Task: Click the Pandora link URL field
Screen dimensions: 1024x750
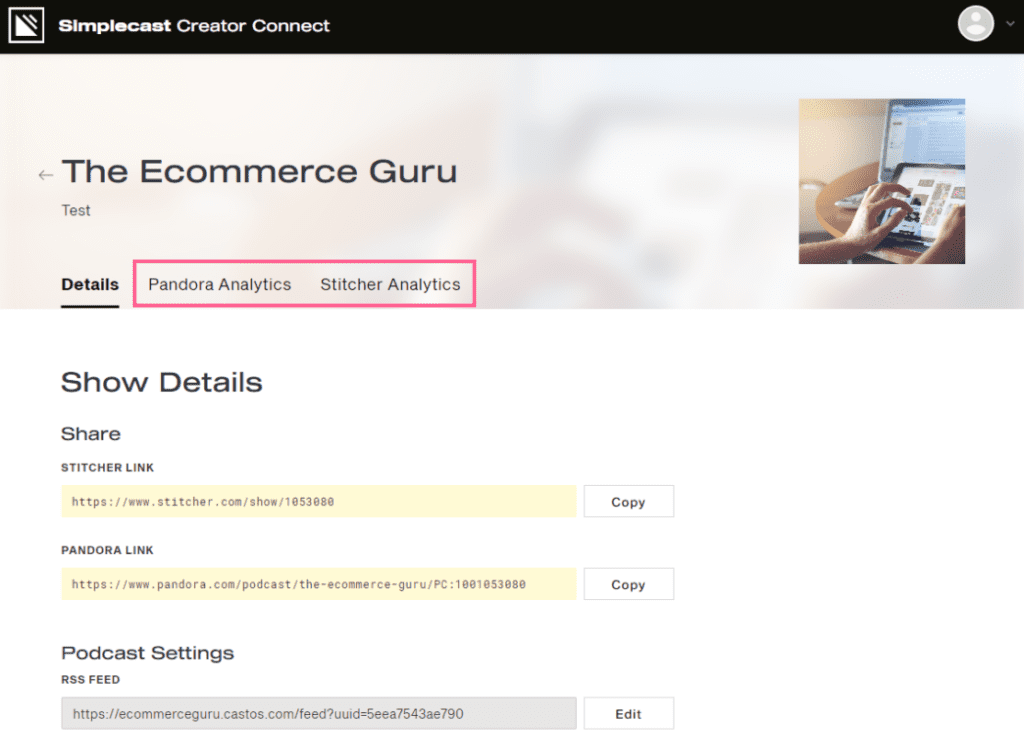Action: pyautogui.click(x=319, y=584)
